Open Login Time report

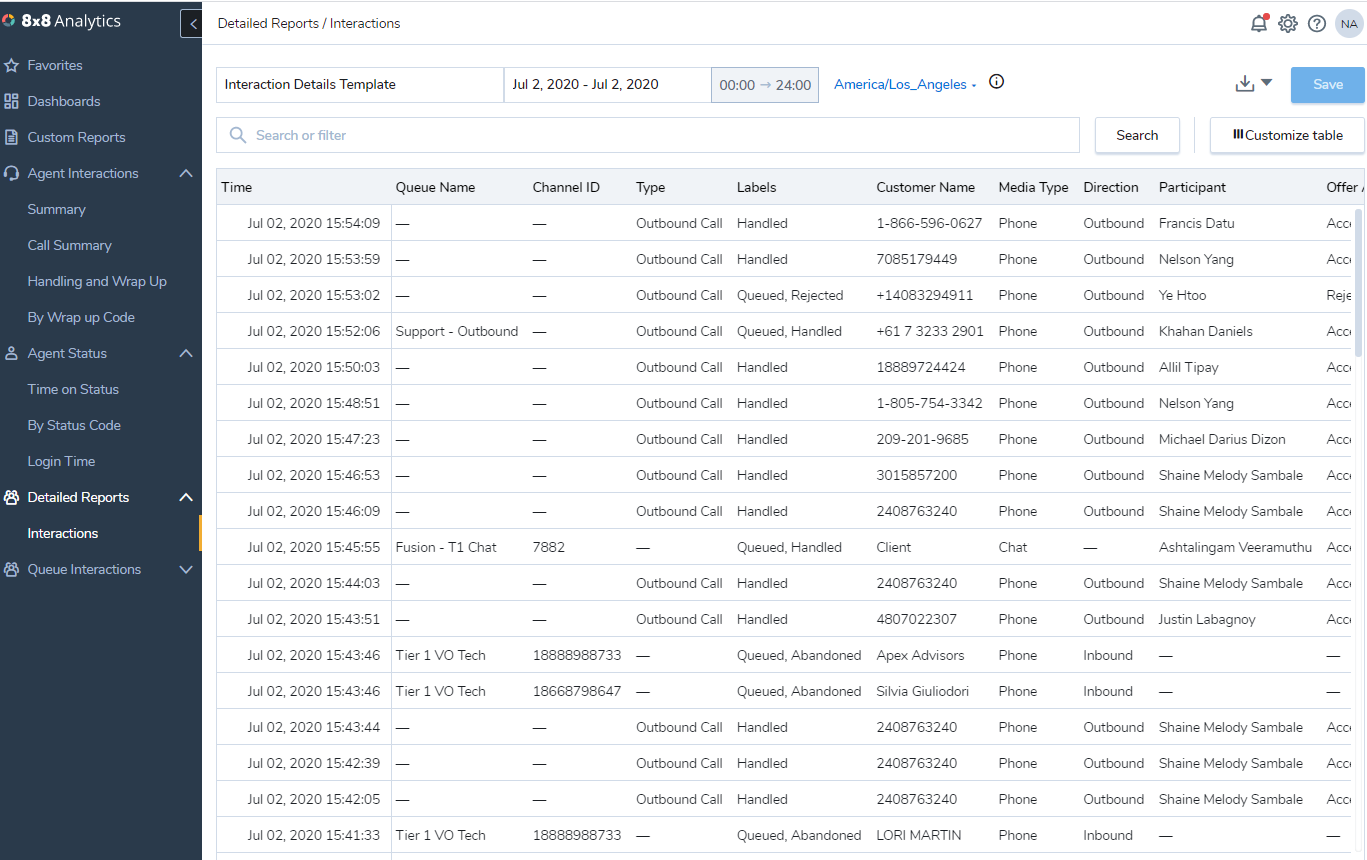(x=61, y=461)
